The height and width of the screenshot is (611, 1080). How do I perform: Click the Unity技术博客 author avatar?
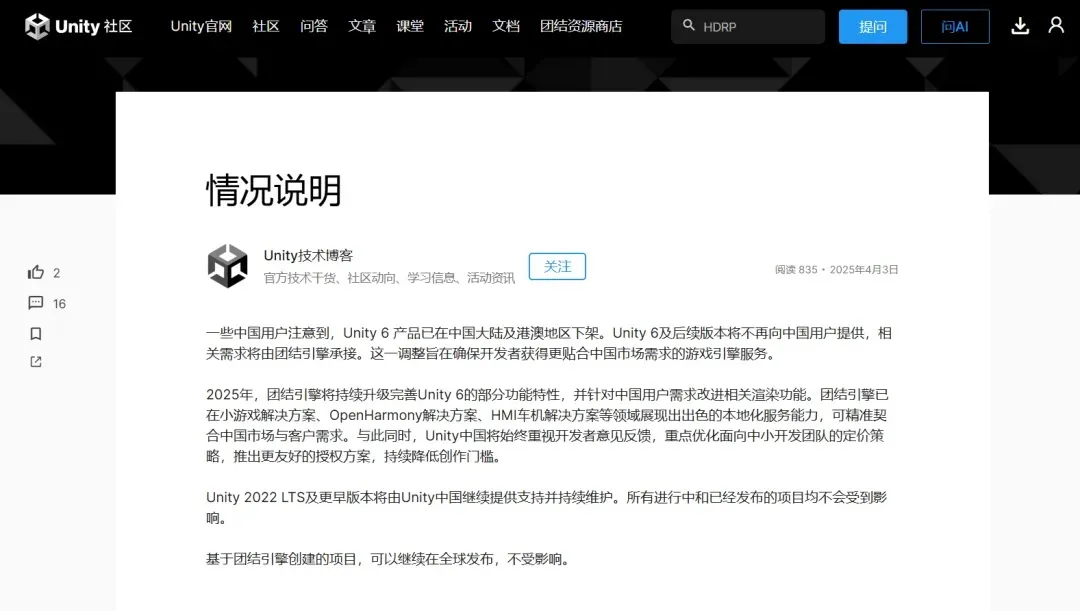tap(227, 266)
